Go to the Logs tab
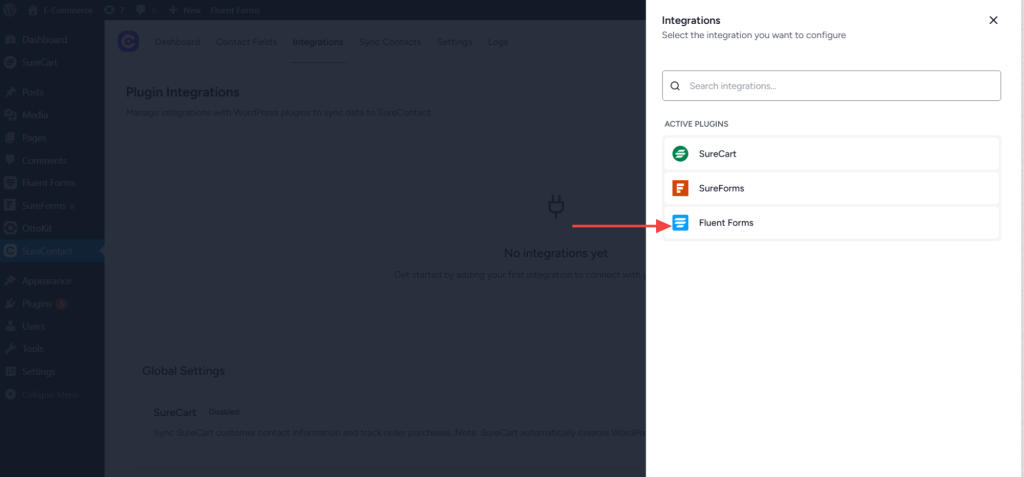This screenshot has height=477, width=1024. tap(497, 42)
